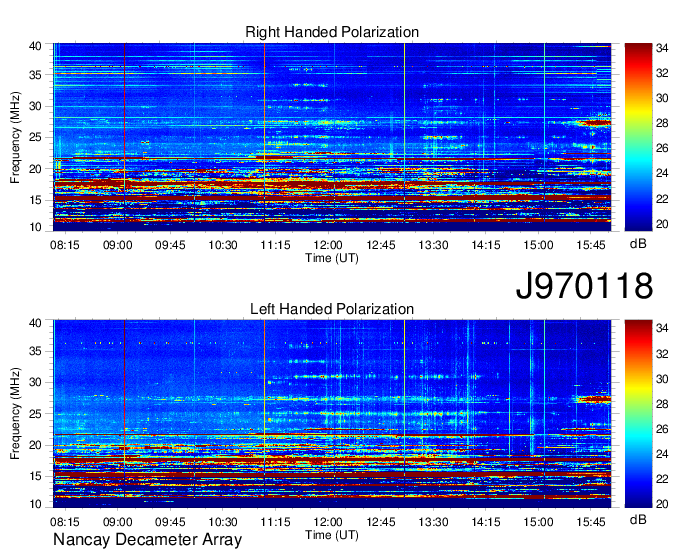Click the 40 MHz tick label on the top plot
Screen dimensions: 680x552
pos(35,46)
